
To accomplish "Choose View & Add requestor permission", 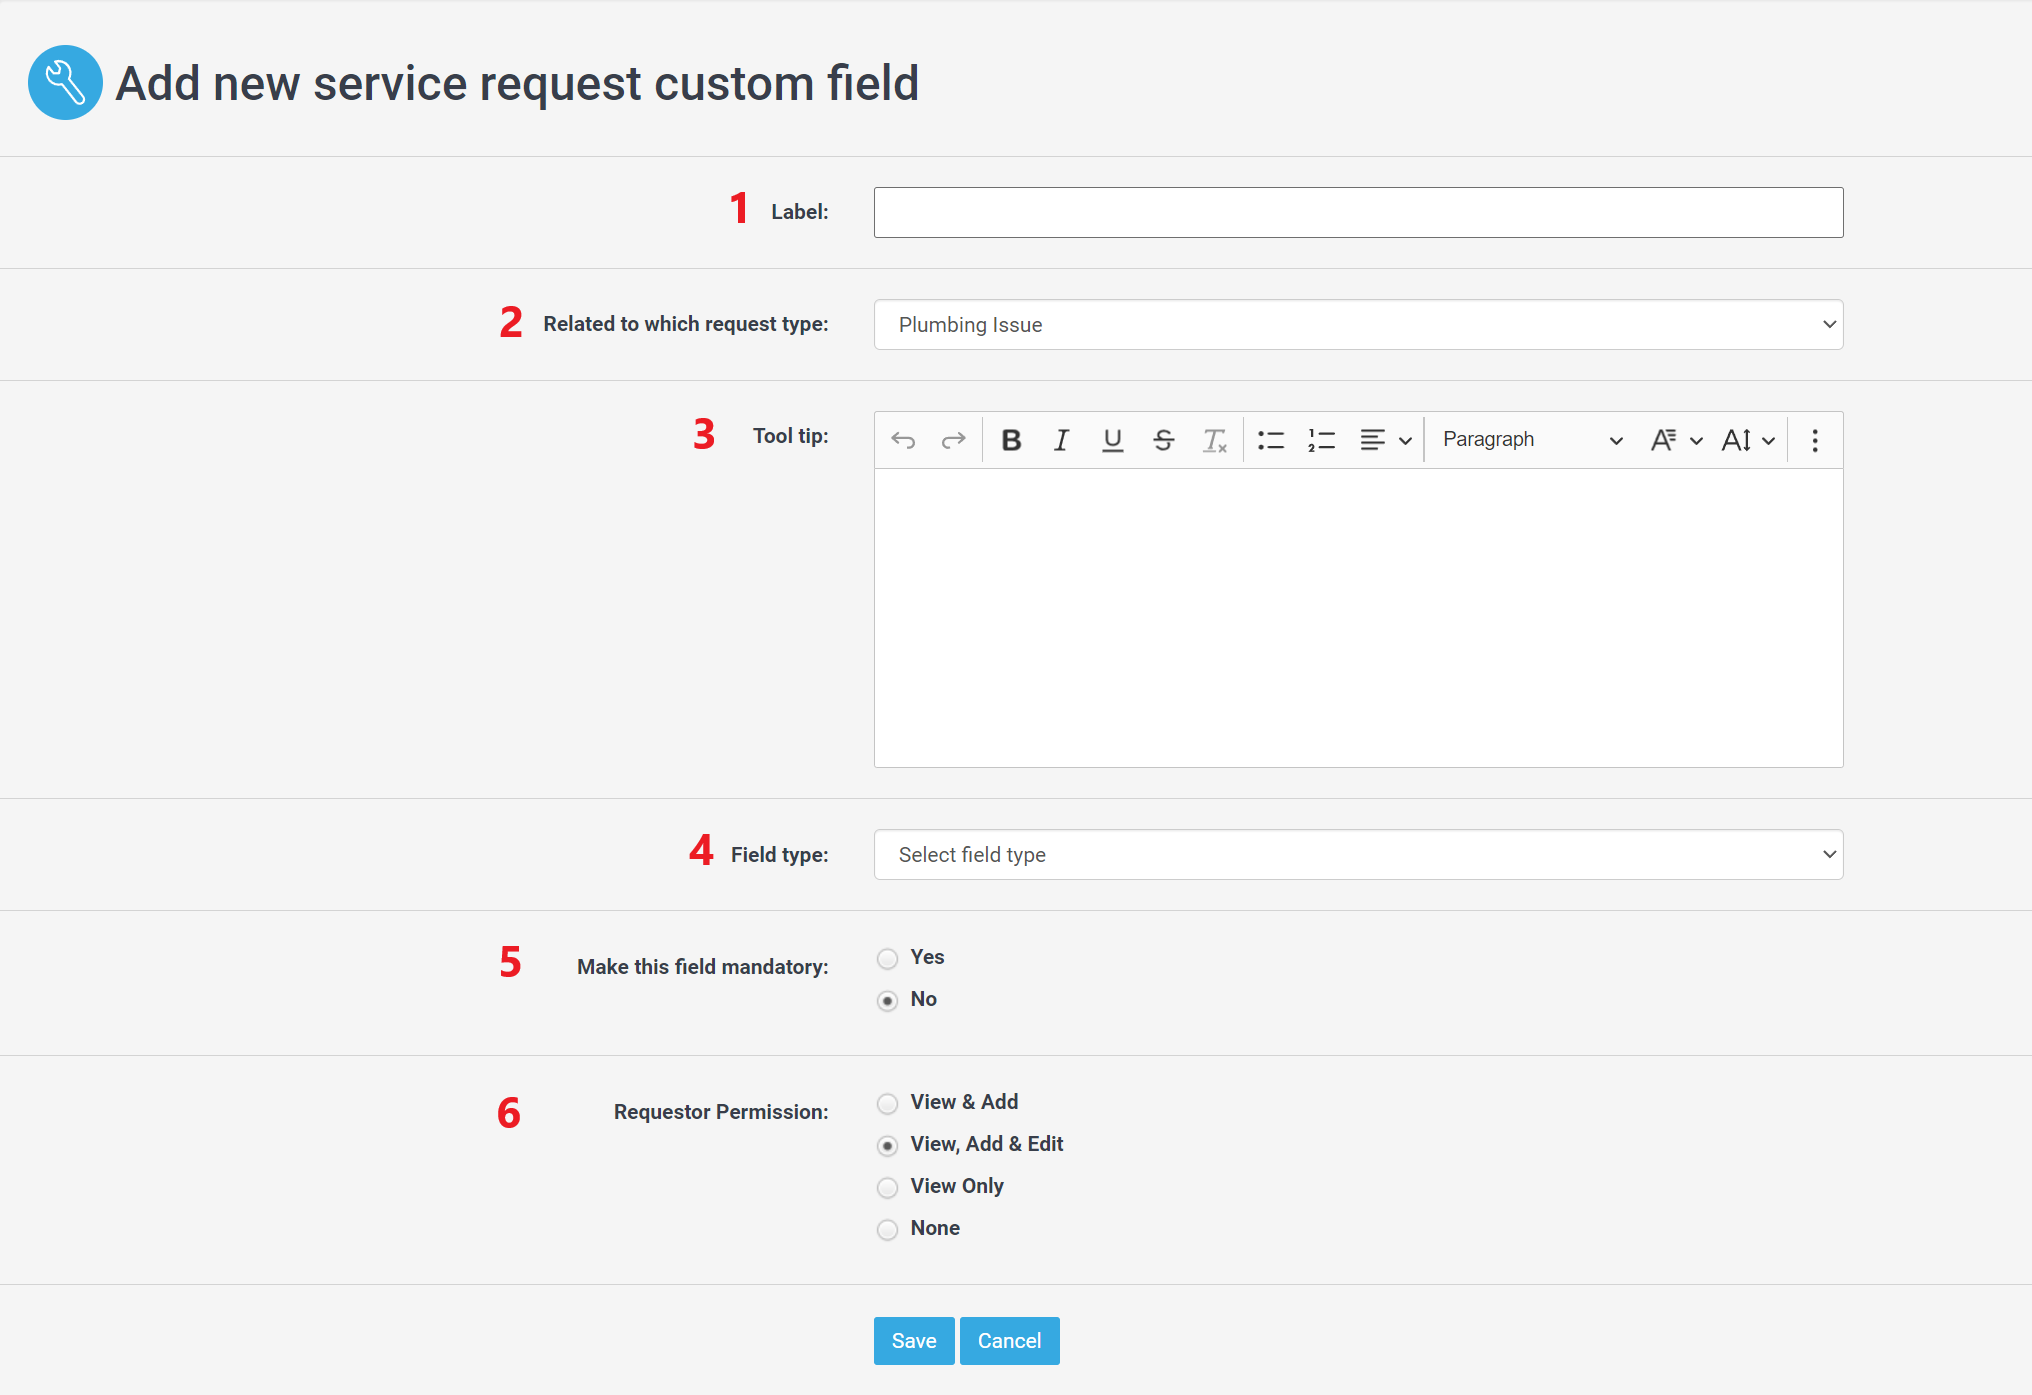I will coord(887,1104).
